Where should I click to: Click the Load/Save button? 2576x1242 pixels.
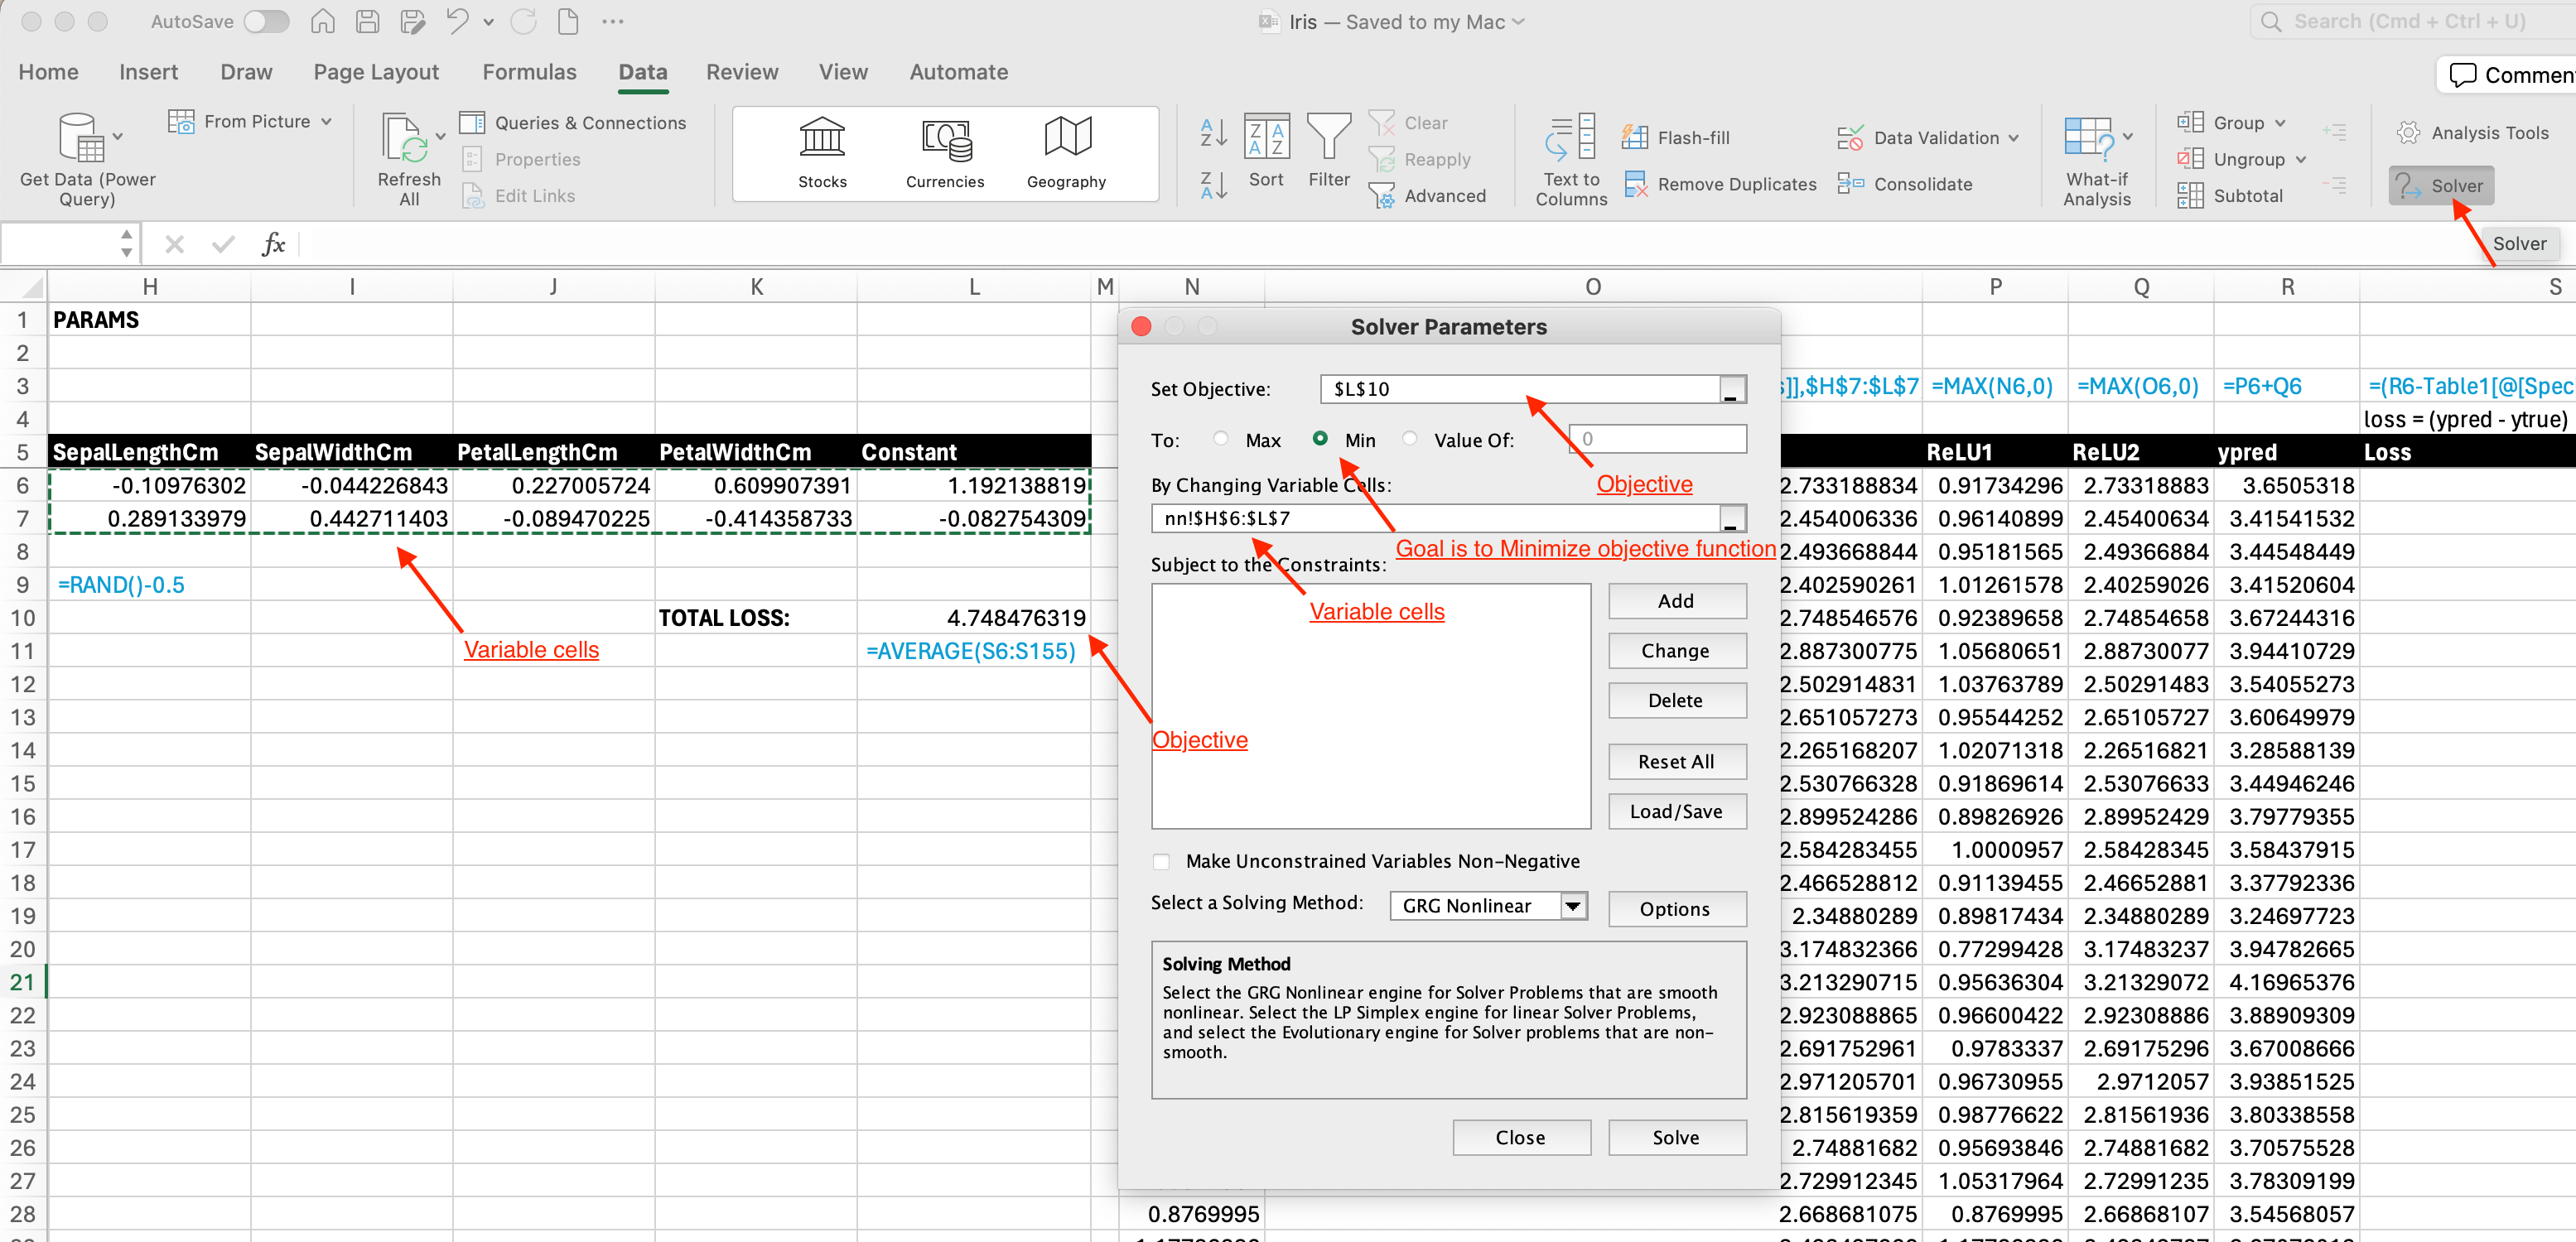pos(1677,812)
